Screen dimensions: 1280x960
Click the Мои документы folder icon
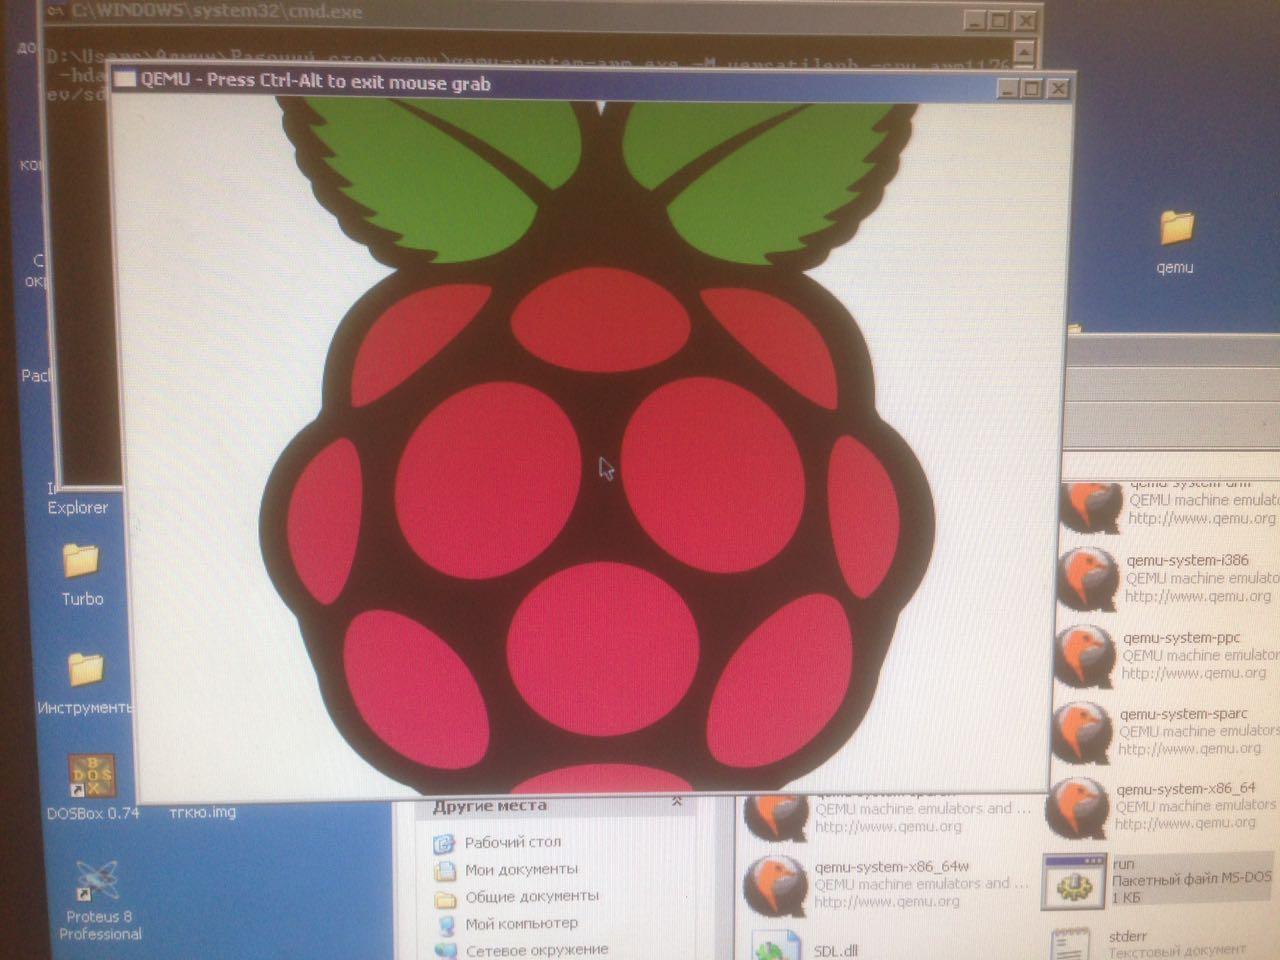[445, 870]
